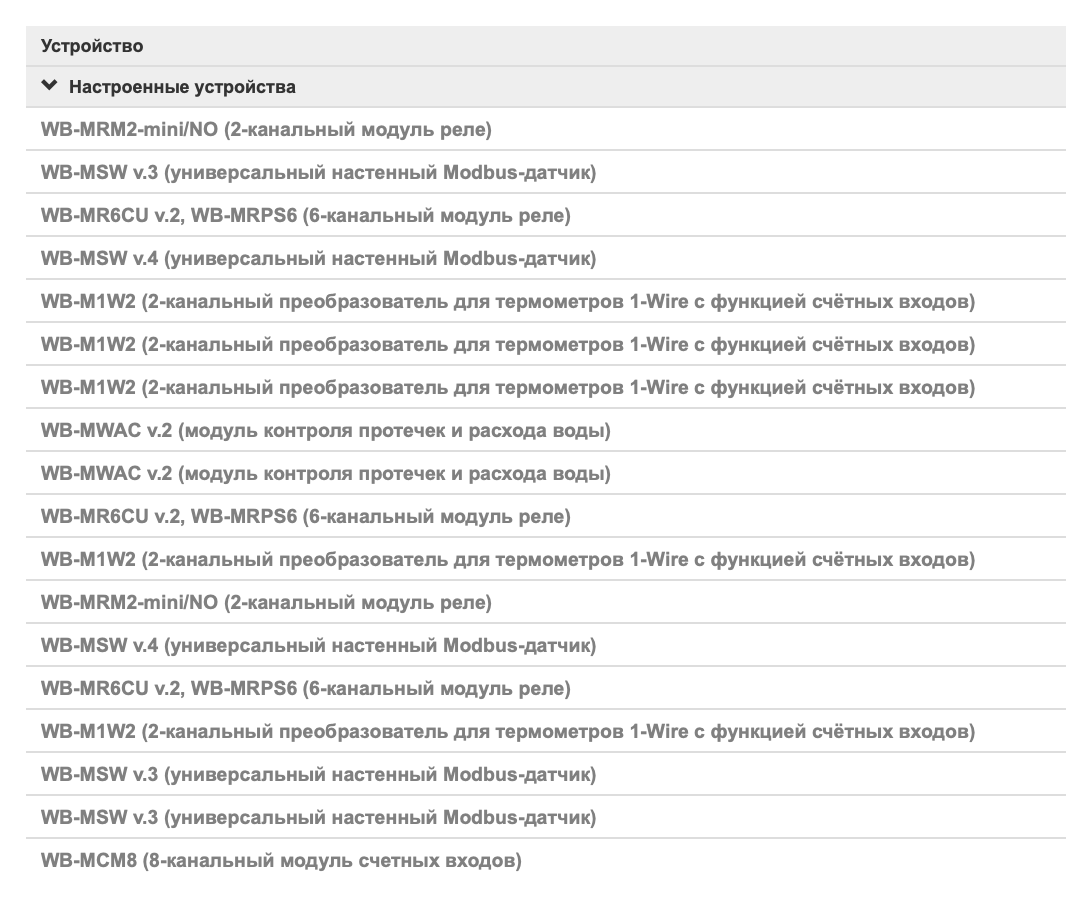1066x904 pixels.
Task: Select the WB-MSW v.3 row directly above WB-MCM8
Action: pos(546,817)
